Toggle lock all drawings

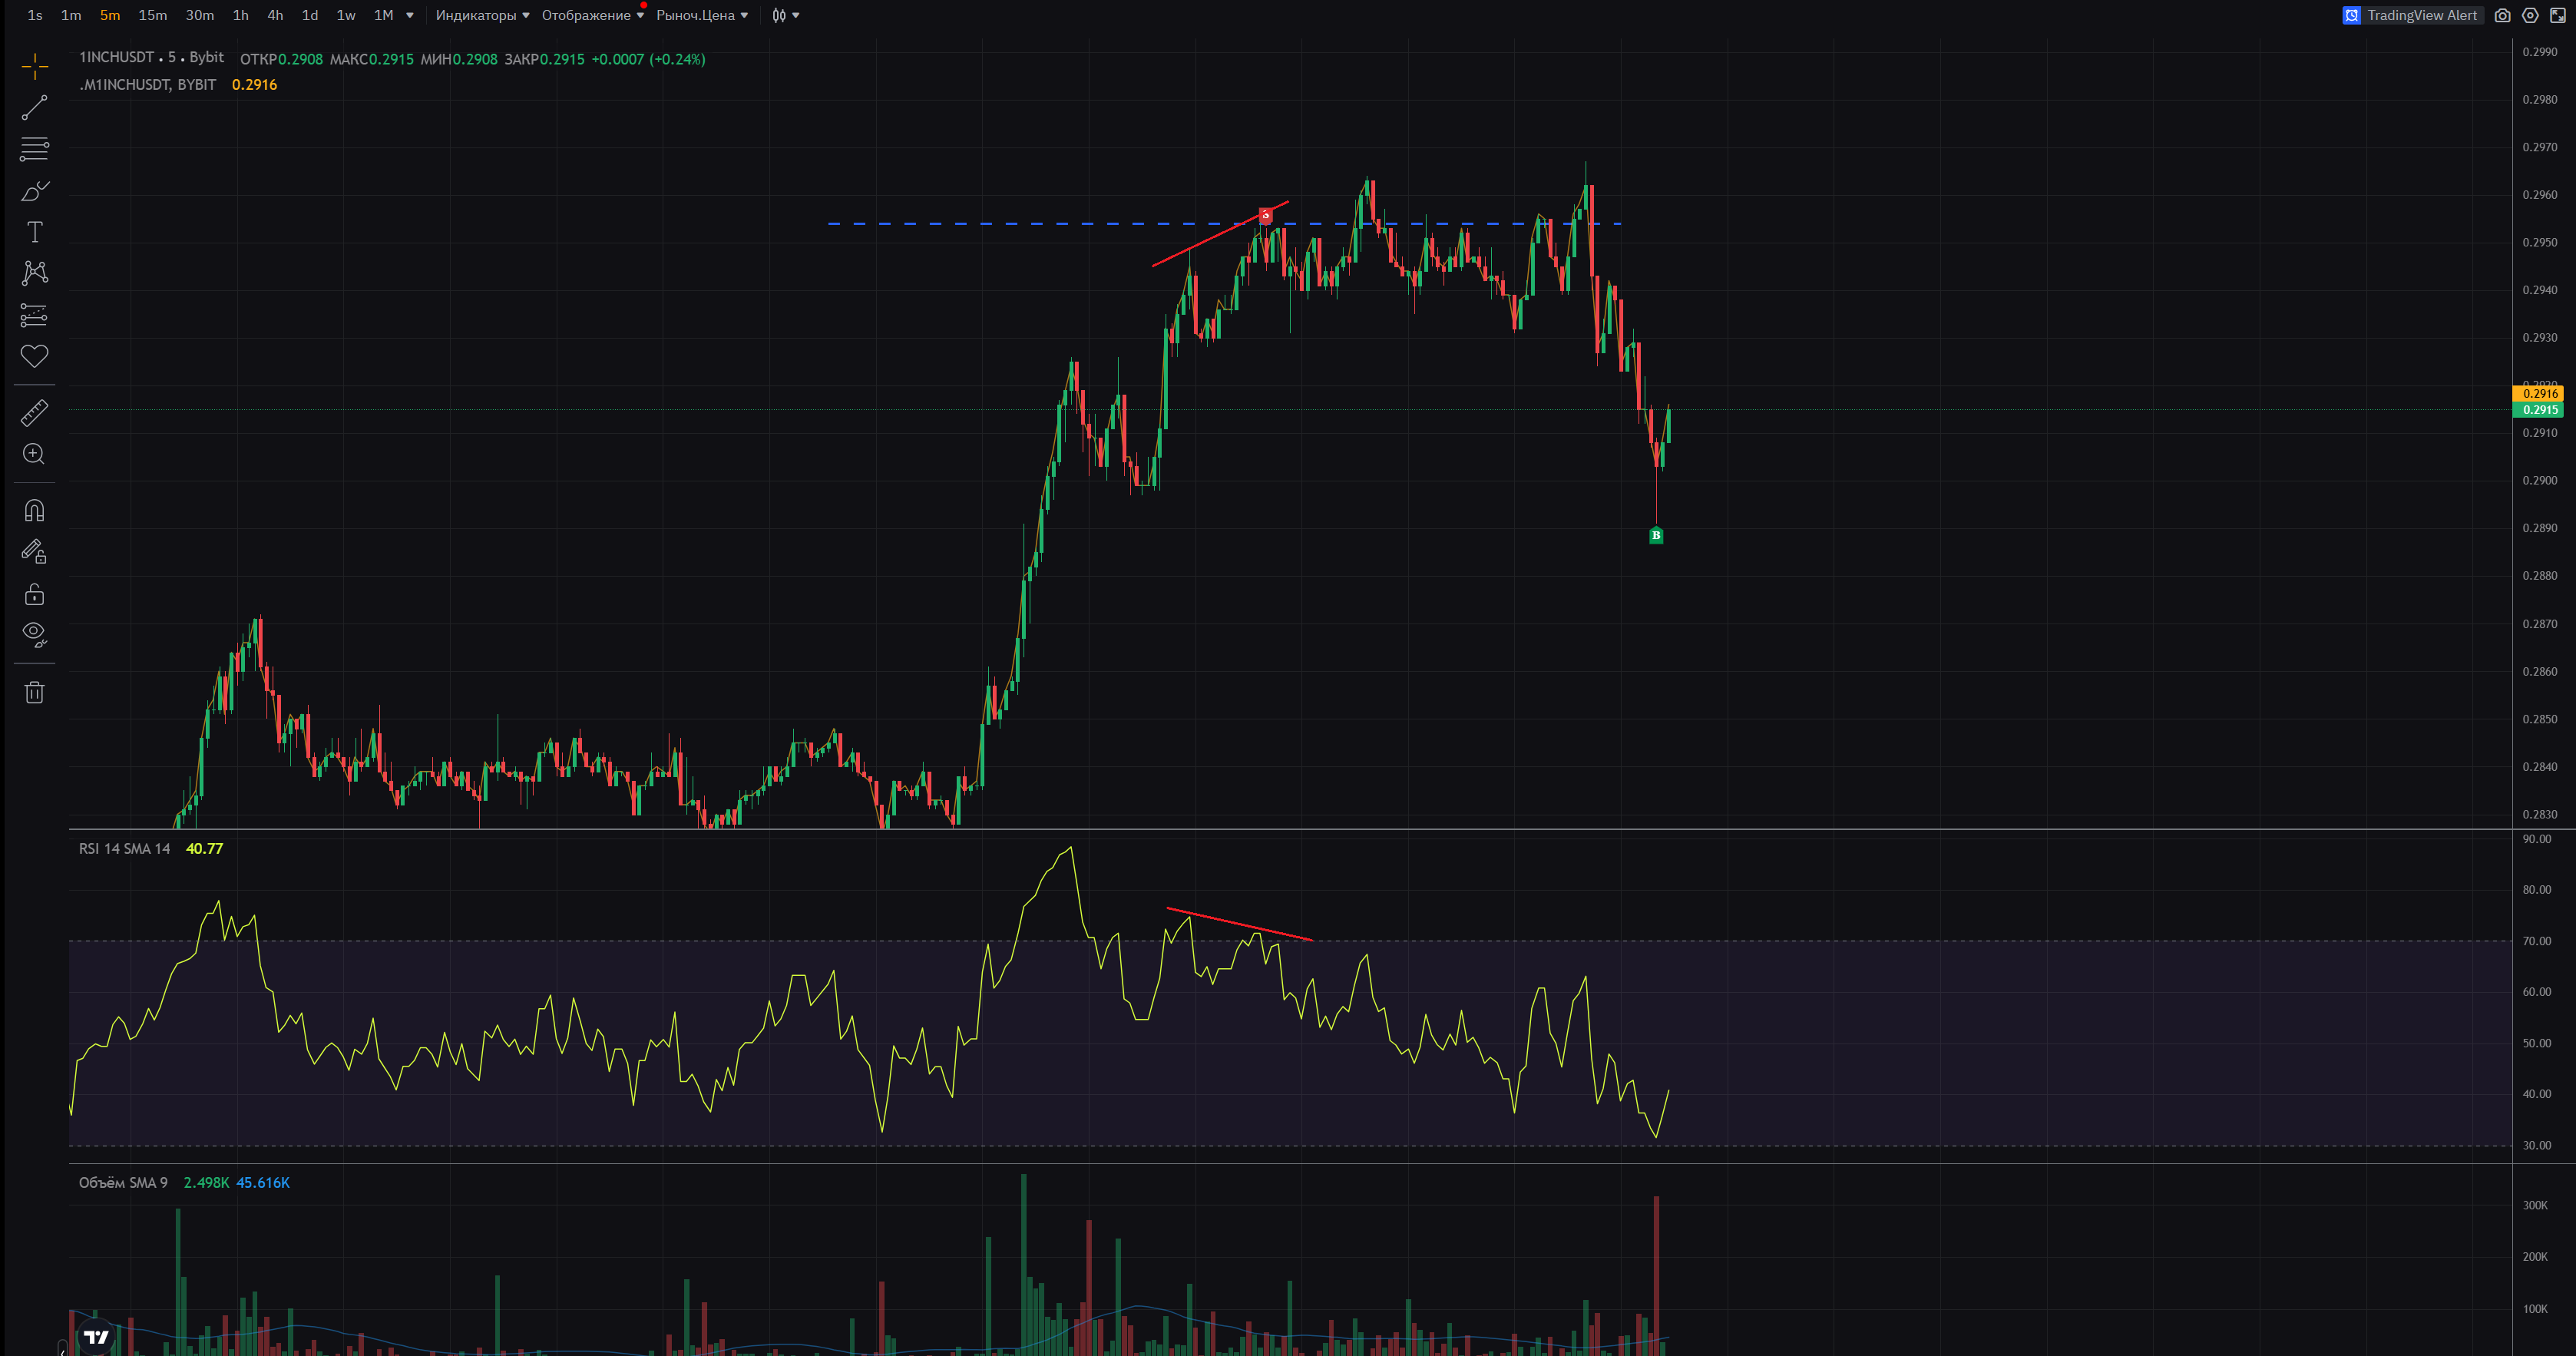[x=34, y=594]
